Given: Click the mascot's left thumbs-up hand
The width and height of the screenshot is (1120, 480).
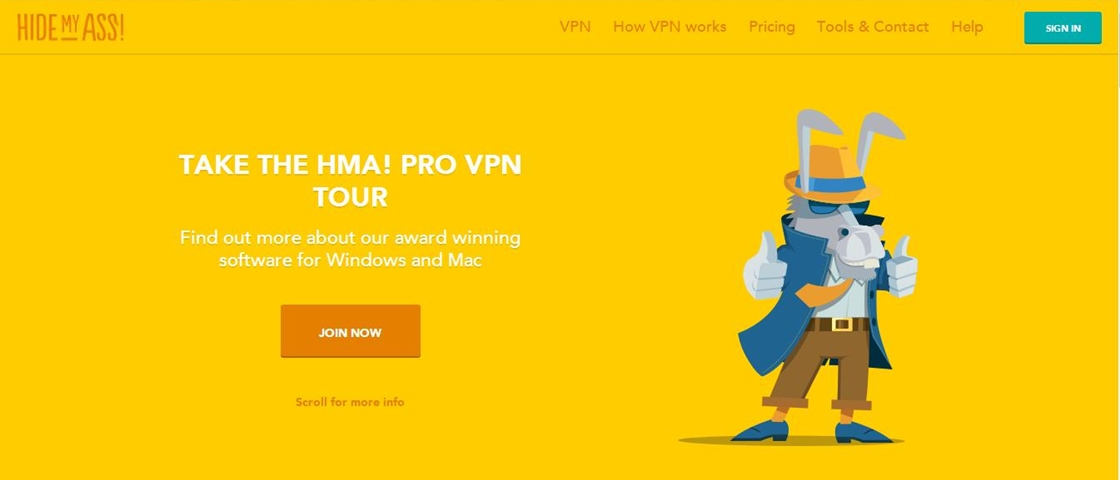Looking at the screenshot, I should point(764,266).
